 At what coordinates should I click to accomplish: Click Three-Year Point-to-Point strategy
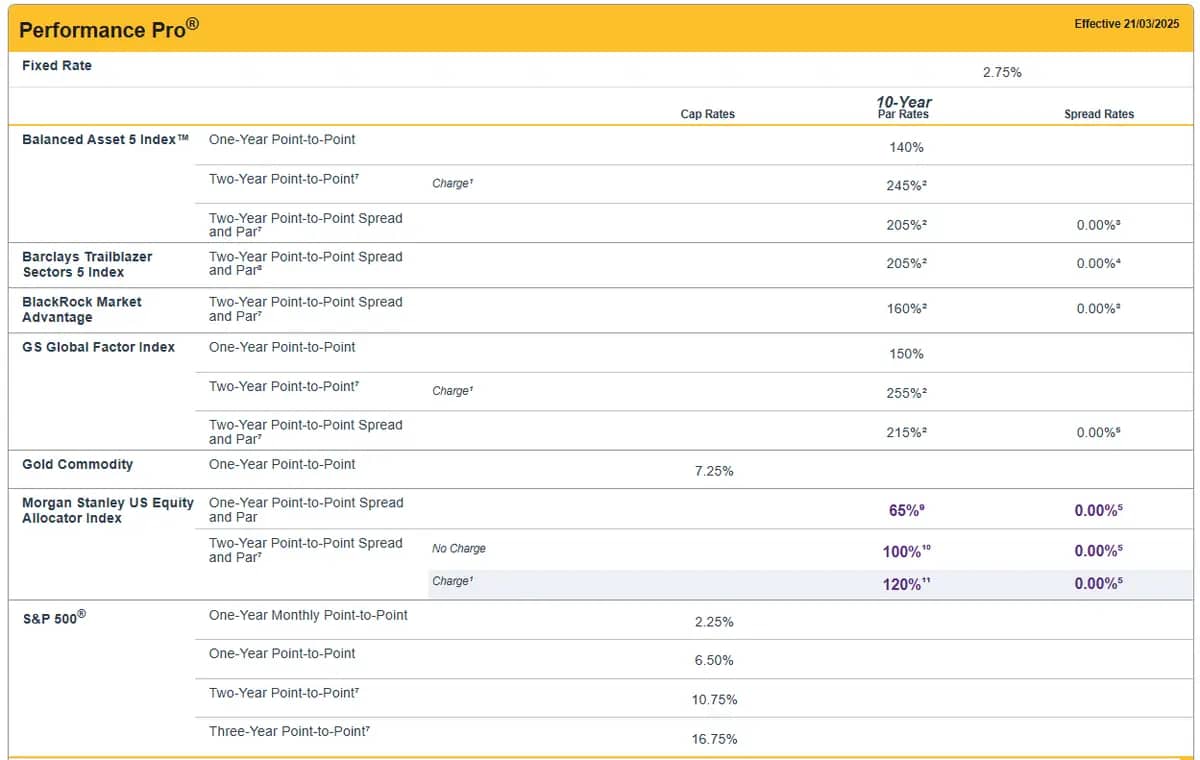(291, 732)
